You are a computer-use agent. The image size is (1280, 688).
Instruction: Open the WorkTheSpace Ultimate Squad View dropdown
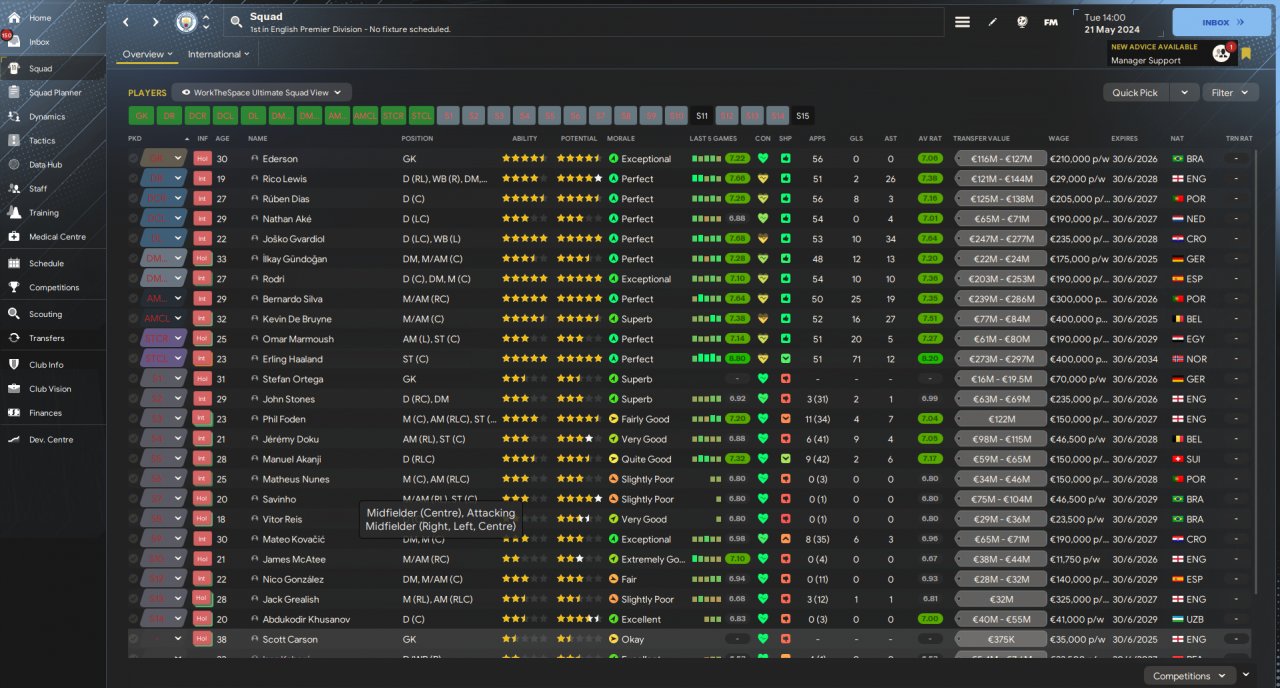coord(261,92)
